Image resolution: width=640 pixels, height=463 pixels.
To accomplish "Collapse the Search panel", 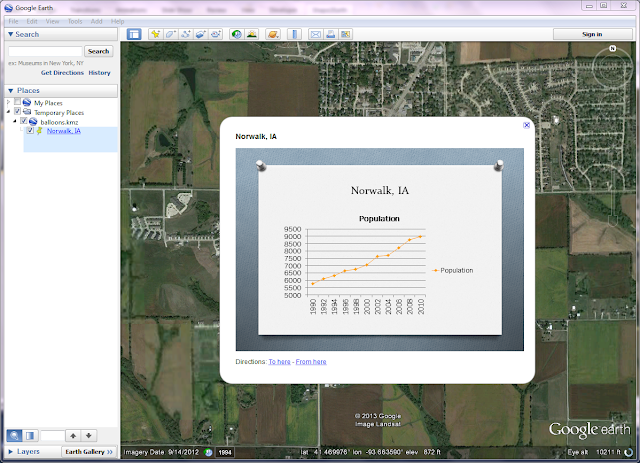I will click(x=11, y=34).
